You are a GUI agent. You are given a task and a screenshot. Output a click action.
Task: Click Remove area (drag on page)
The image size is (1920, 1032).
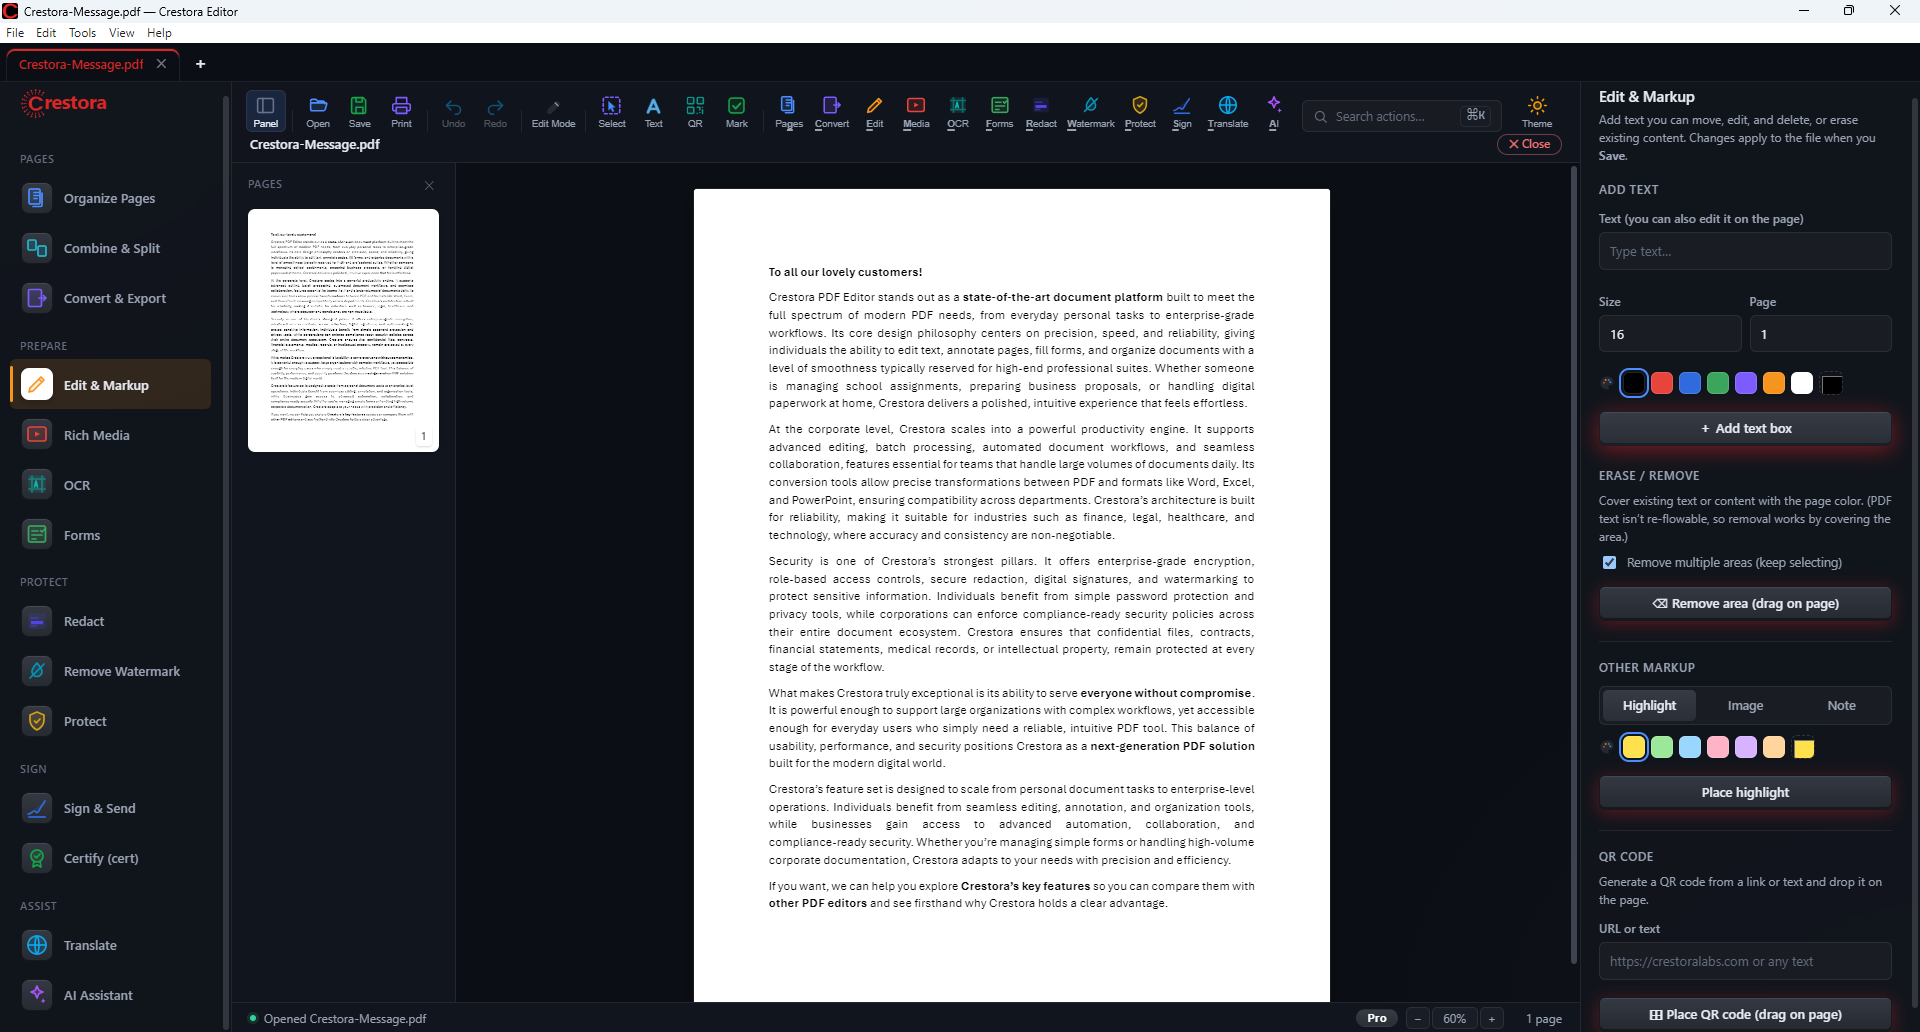coord(1745,603)
